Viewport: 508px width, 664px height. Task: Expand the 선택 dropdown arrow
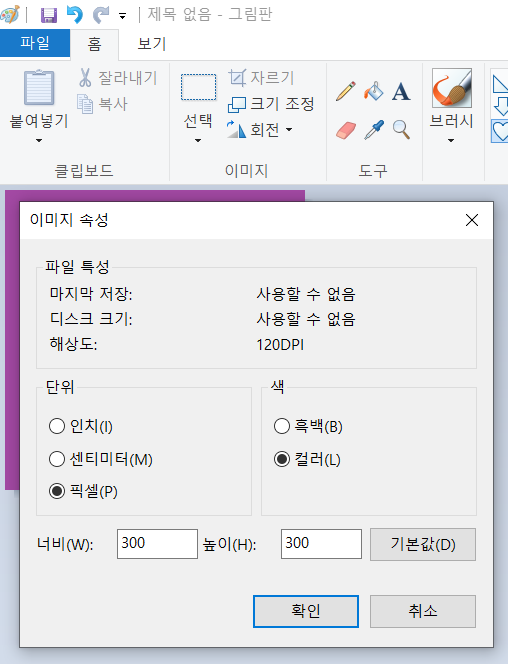click(x=198, y=140)
